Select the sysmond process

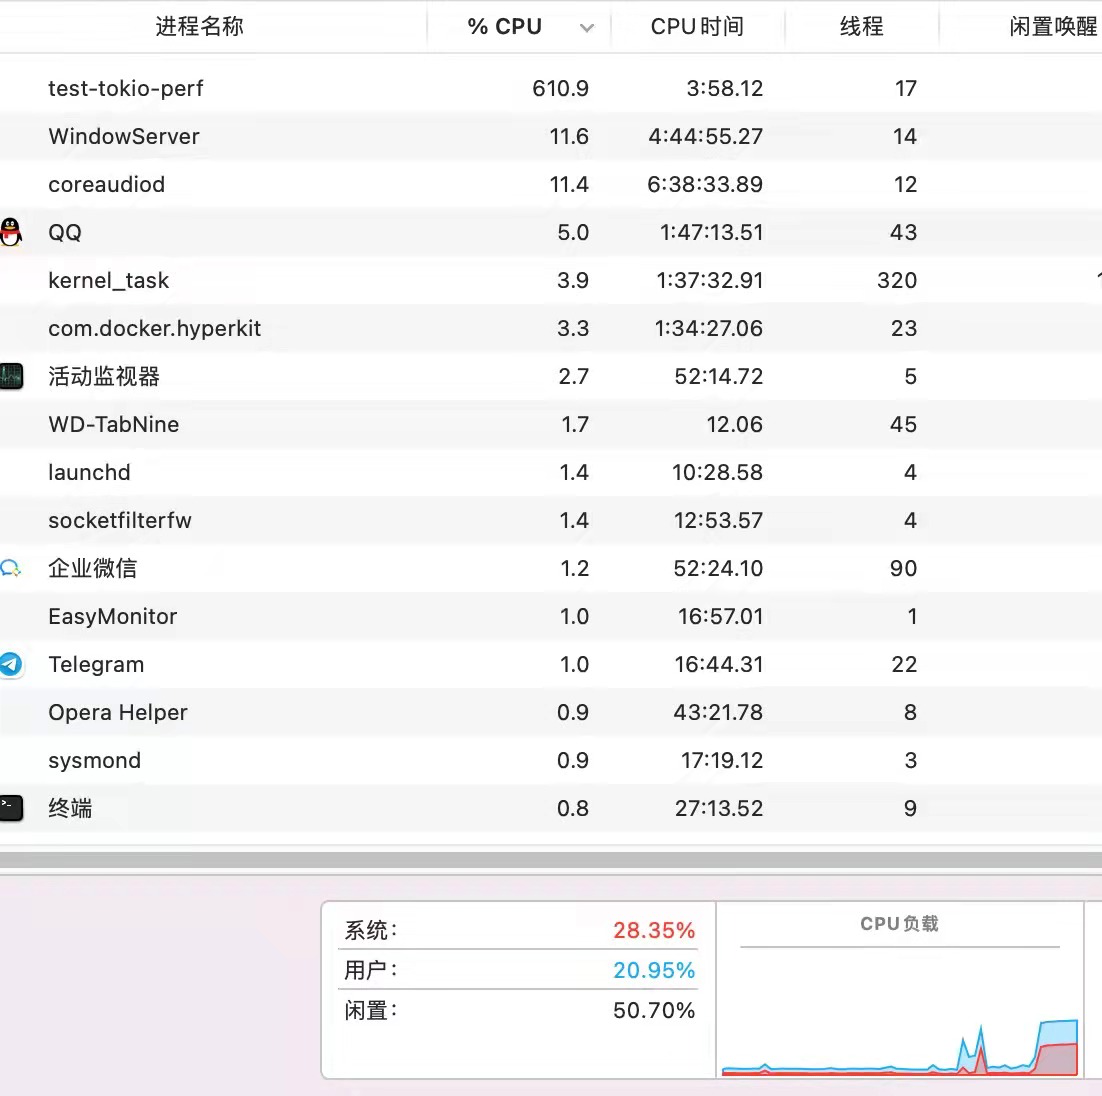(x=95, y=761)
